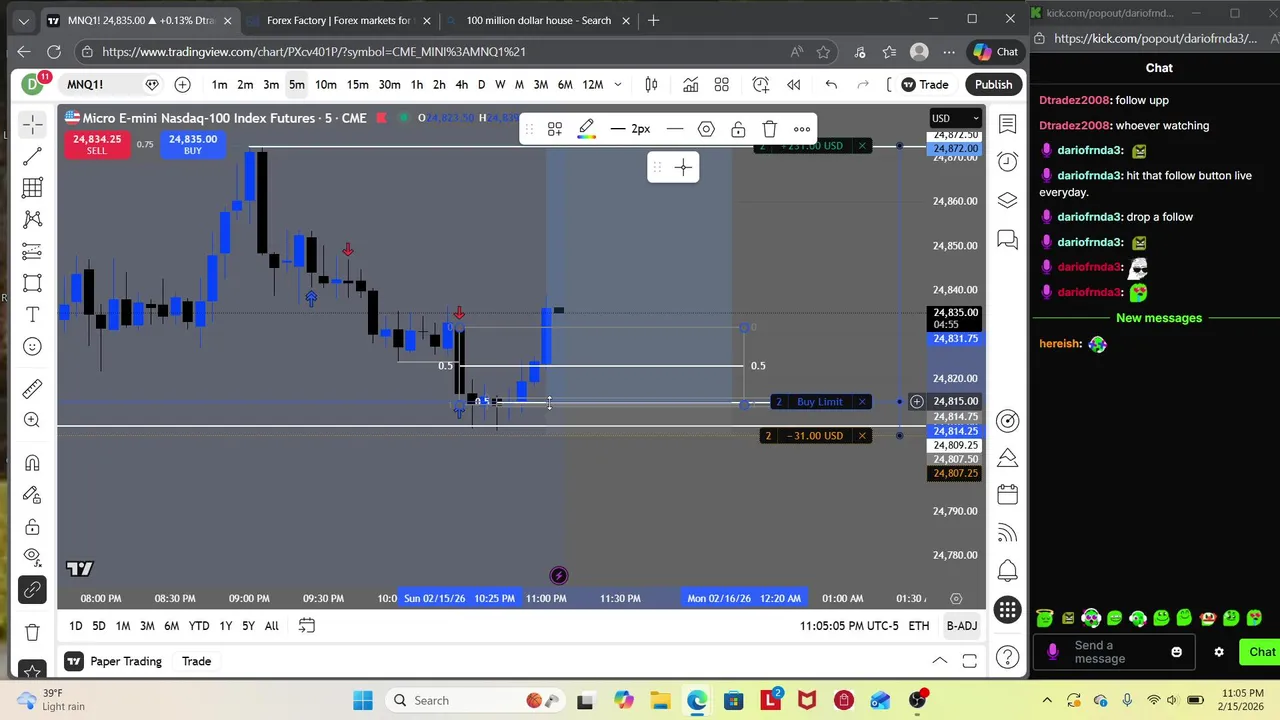Select the 1D date range

click(x=75, y=626)
